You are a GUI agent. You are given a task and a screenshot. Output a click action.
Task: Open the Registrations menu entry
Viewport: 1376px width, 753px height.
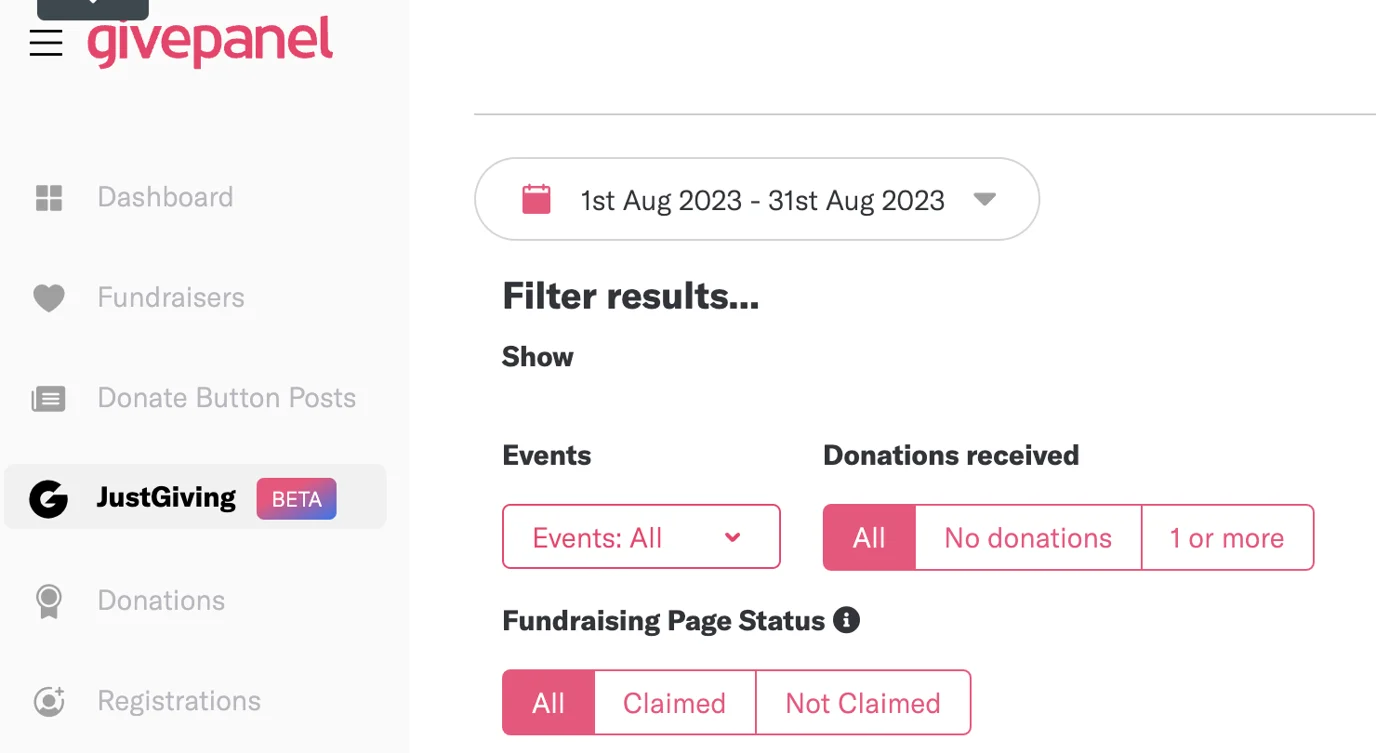click(x=178, y=701)
